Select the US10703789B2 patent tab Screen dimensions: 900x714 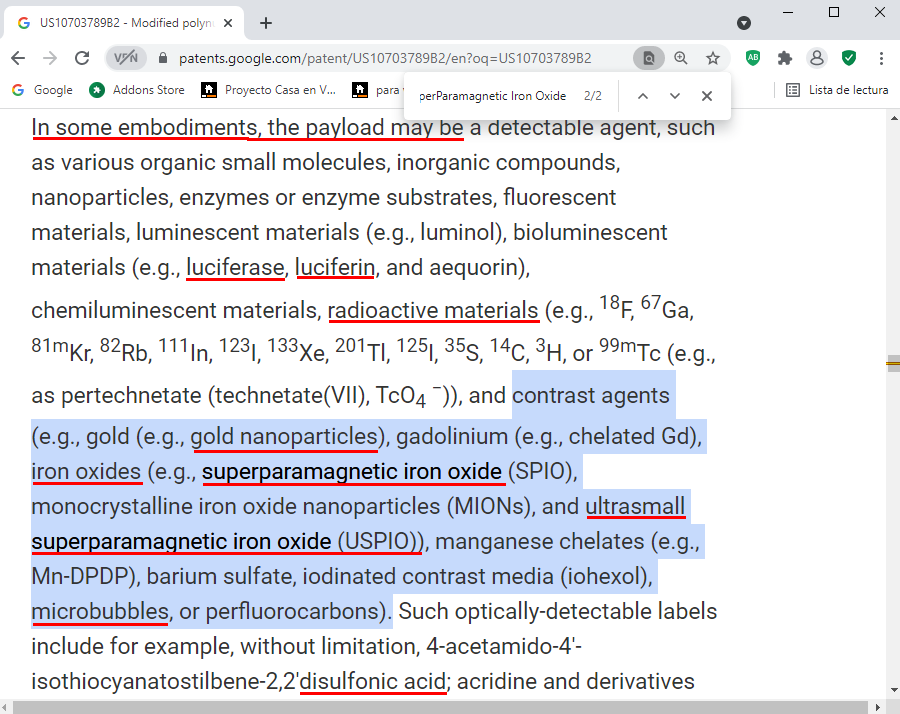click(x=120, y=23)
